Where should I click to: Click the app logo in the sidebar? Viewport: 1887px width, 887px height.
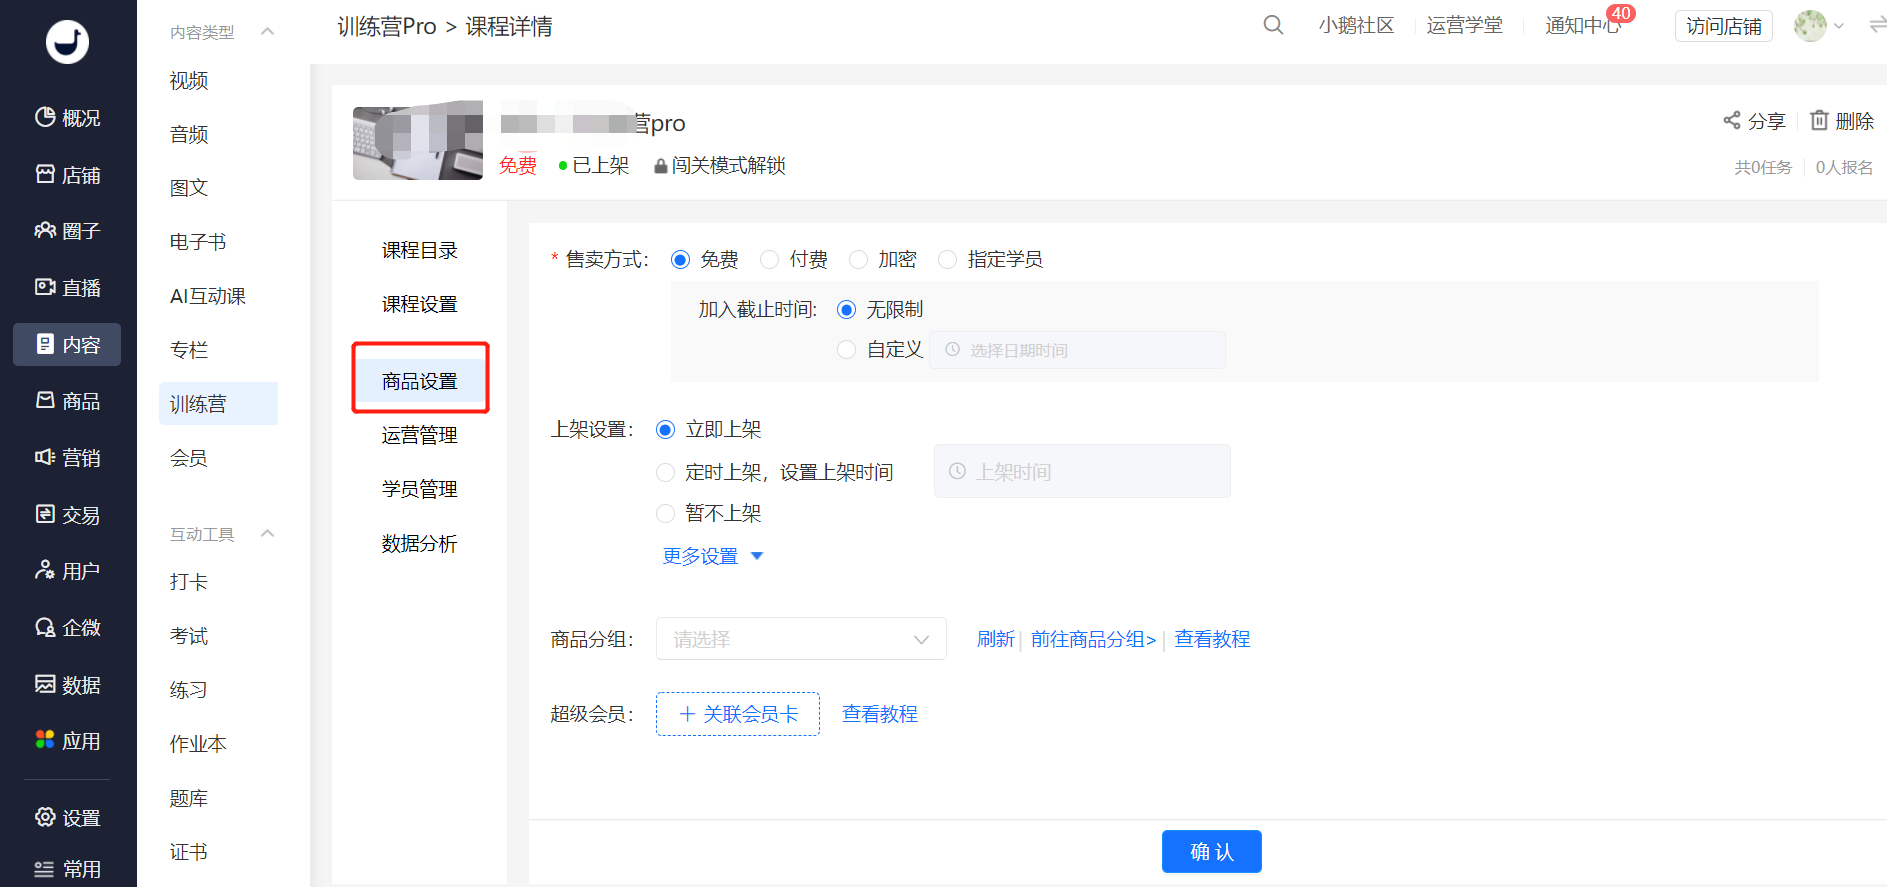(67, 42)
